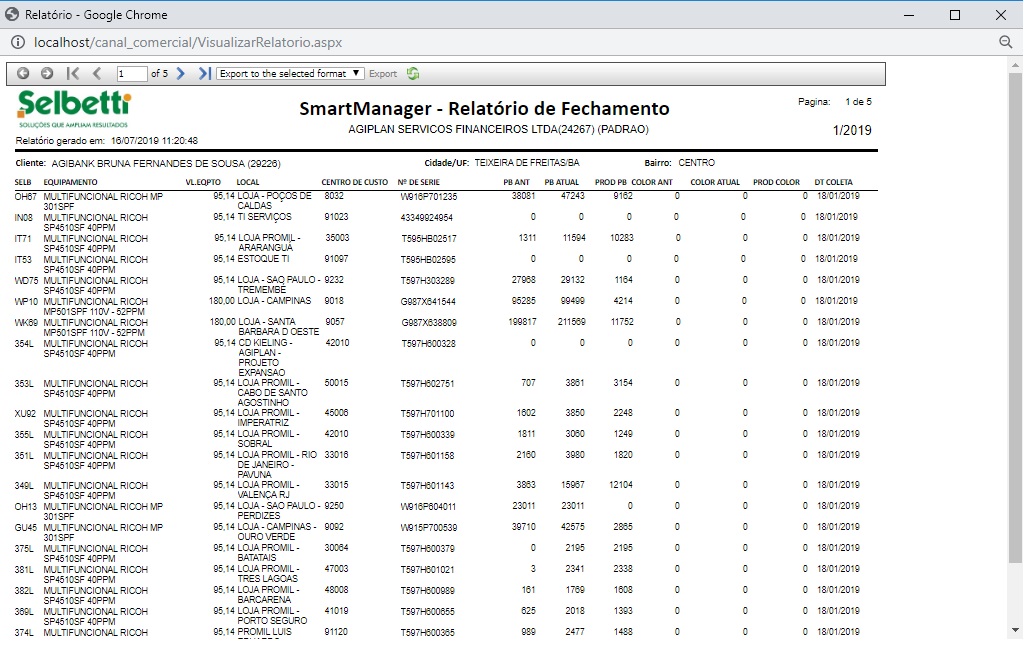Click cost center 91023
Screen dimensions: 1024x653
(x=336, y=217)
